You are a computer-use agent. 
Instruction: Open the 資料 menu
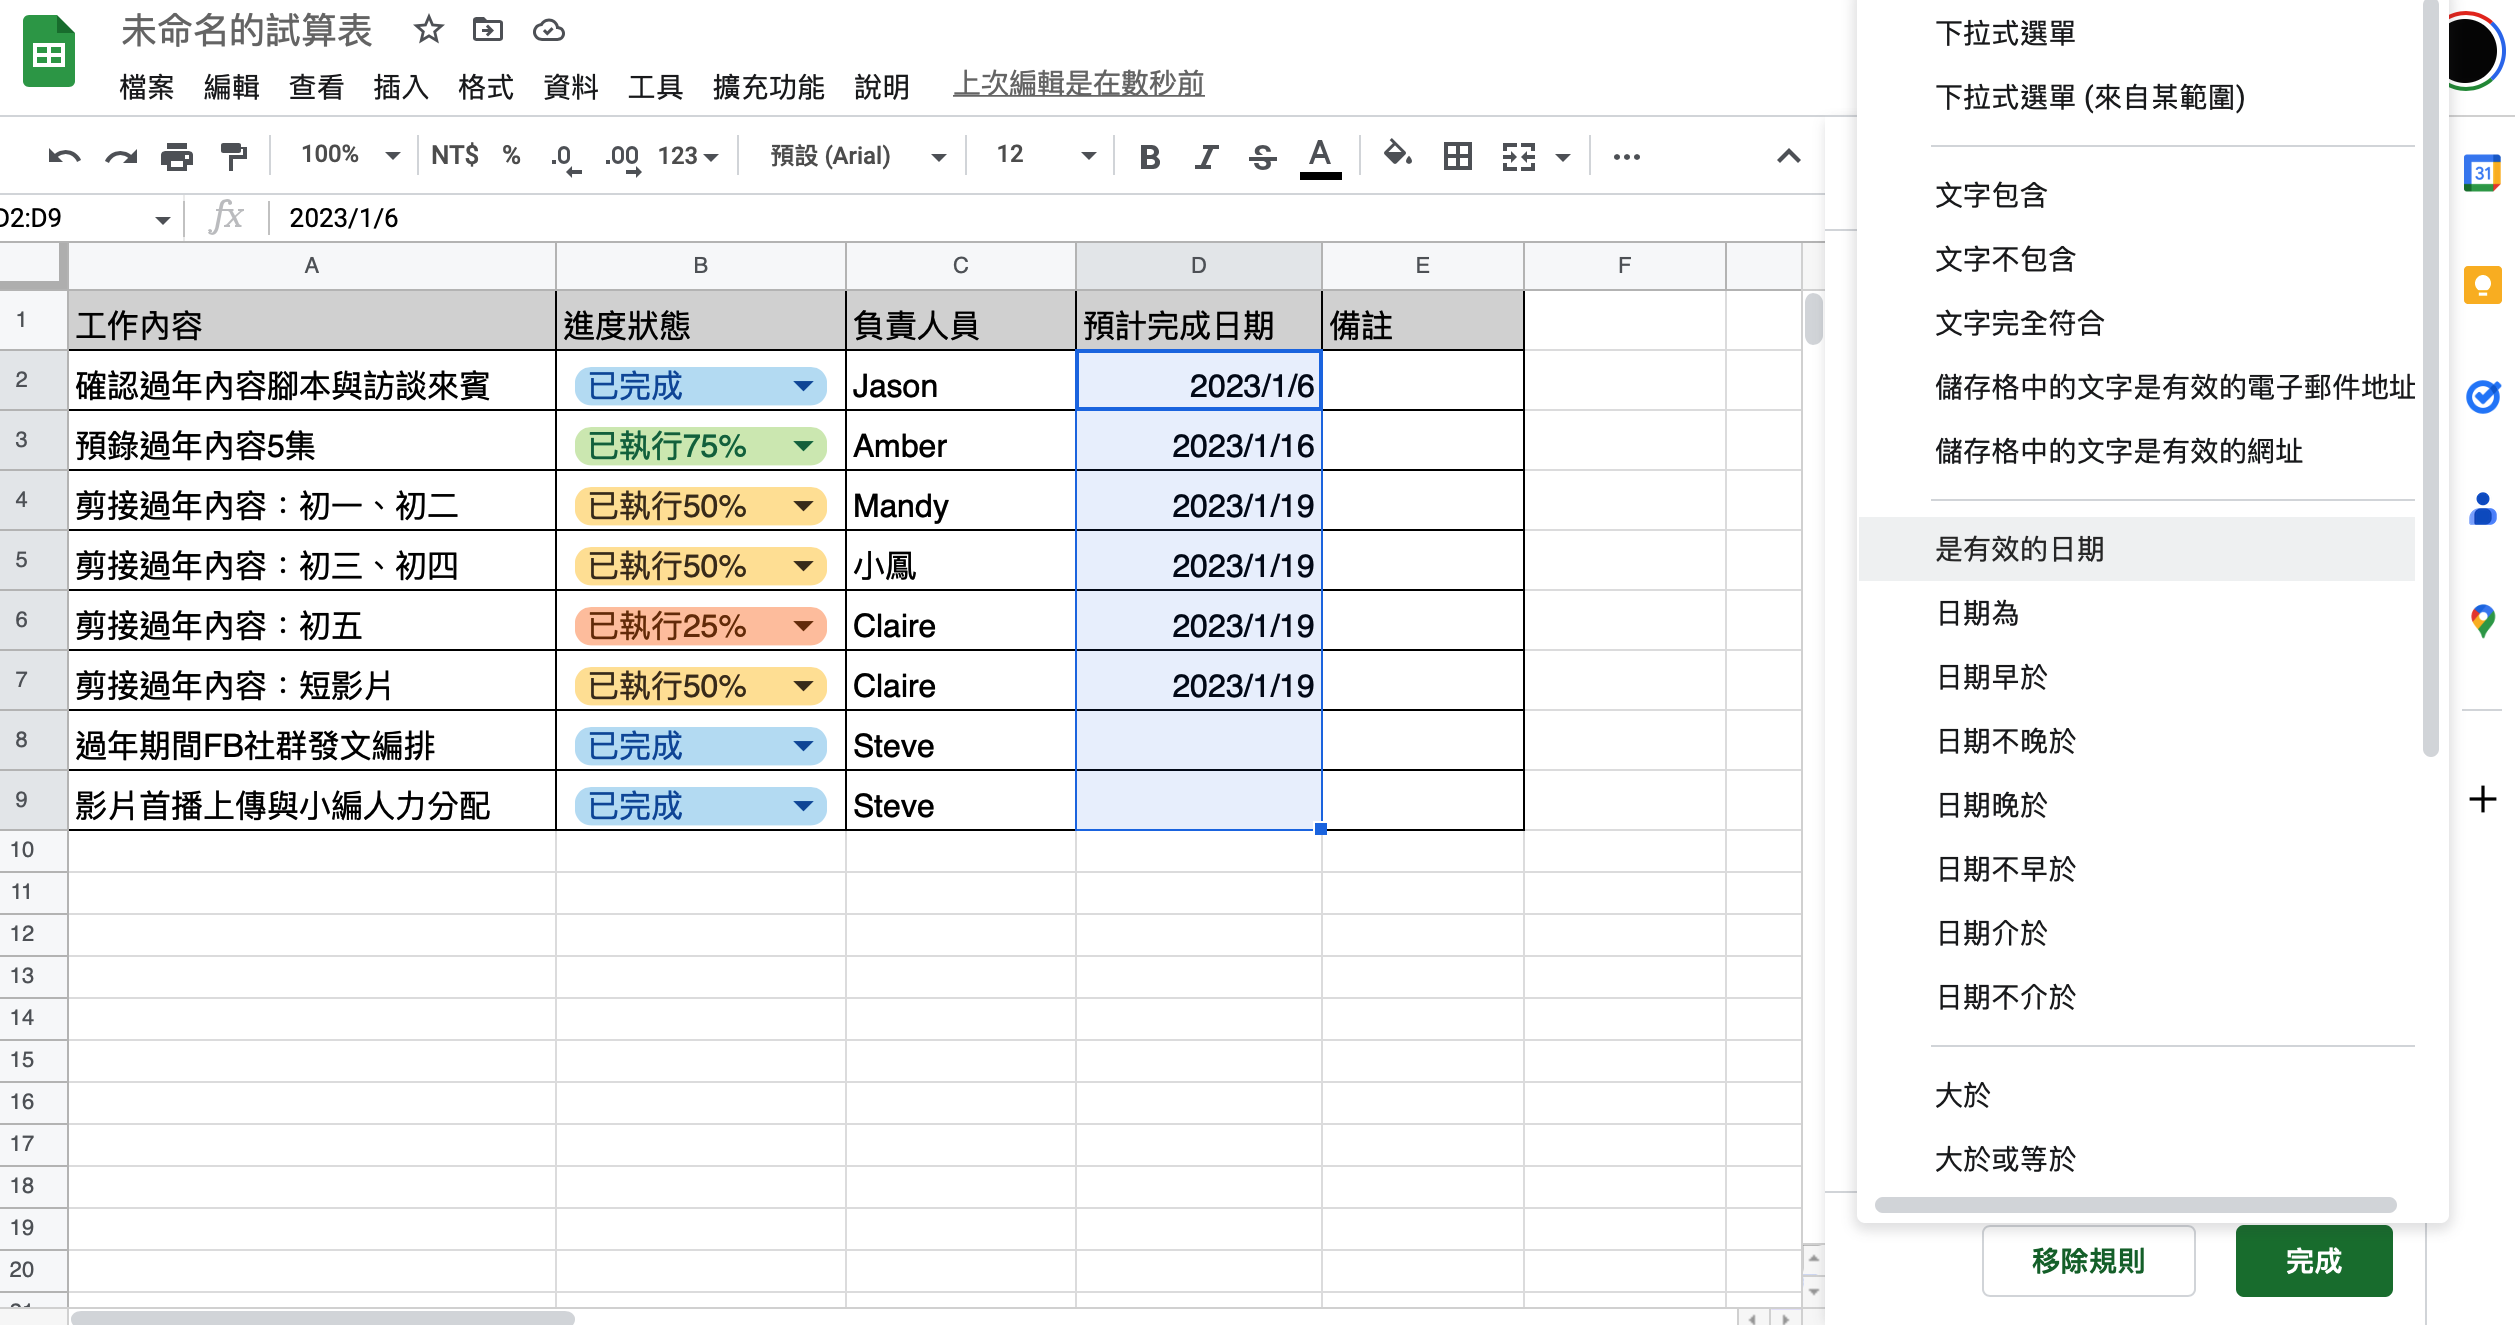(x=569, y=88)
